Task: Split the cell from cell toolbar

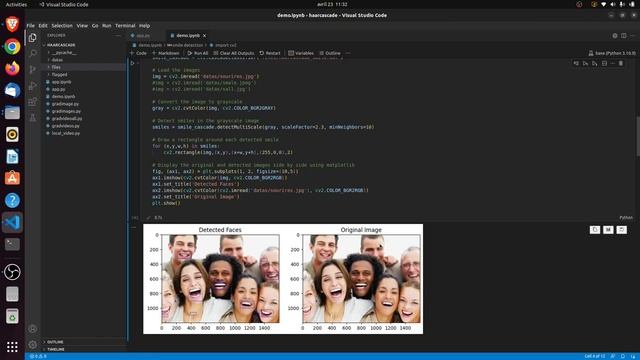Action: click(x=604, y=63)
